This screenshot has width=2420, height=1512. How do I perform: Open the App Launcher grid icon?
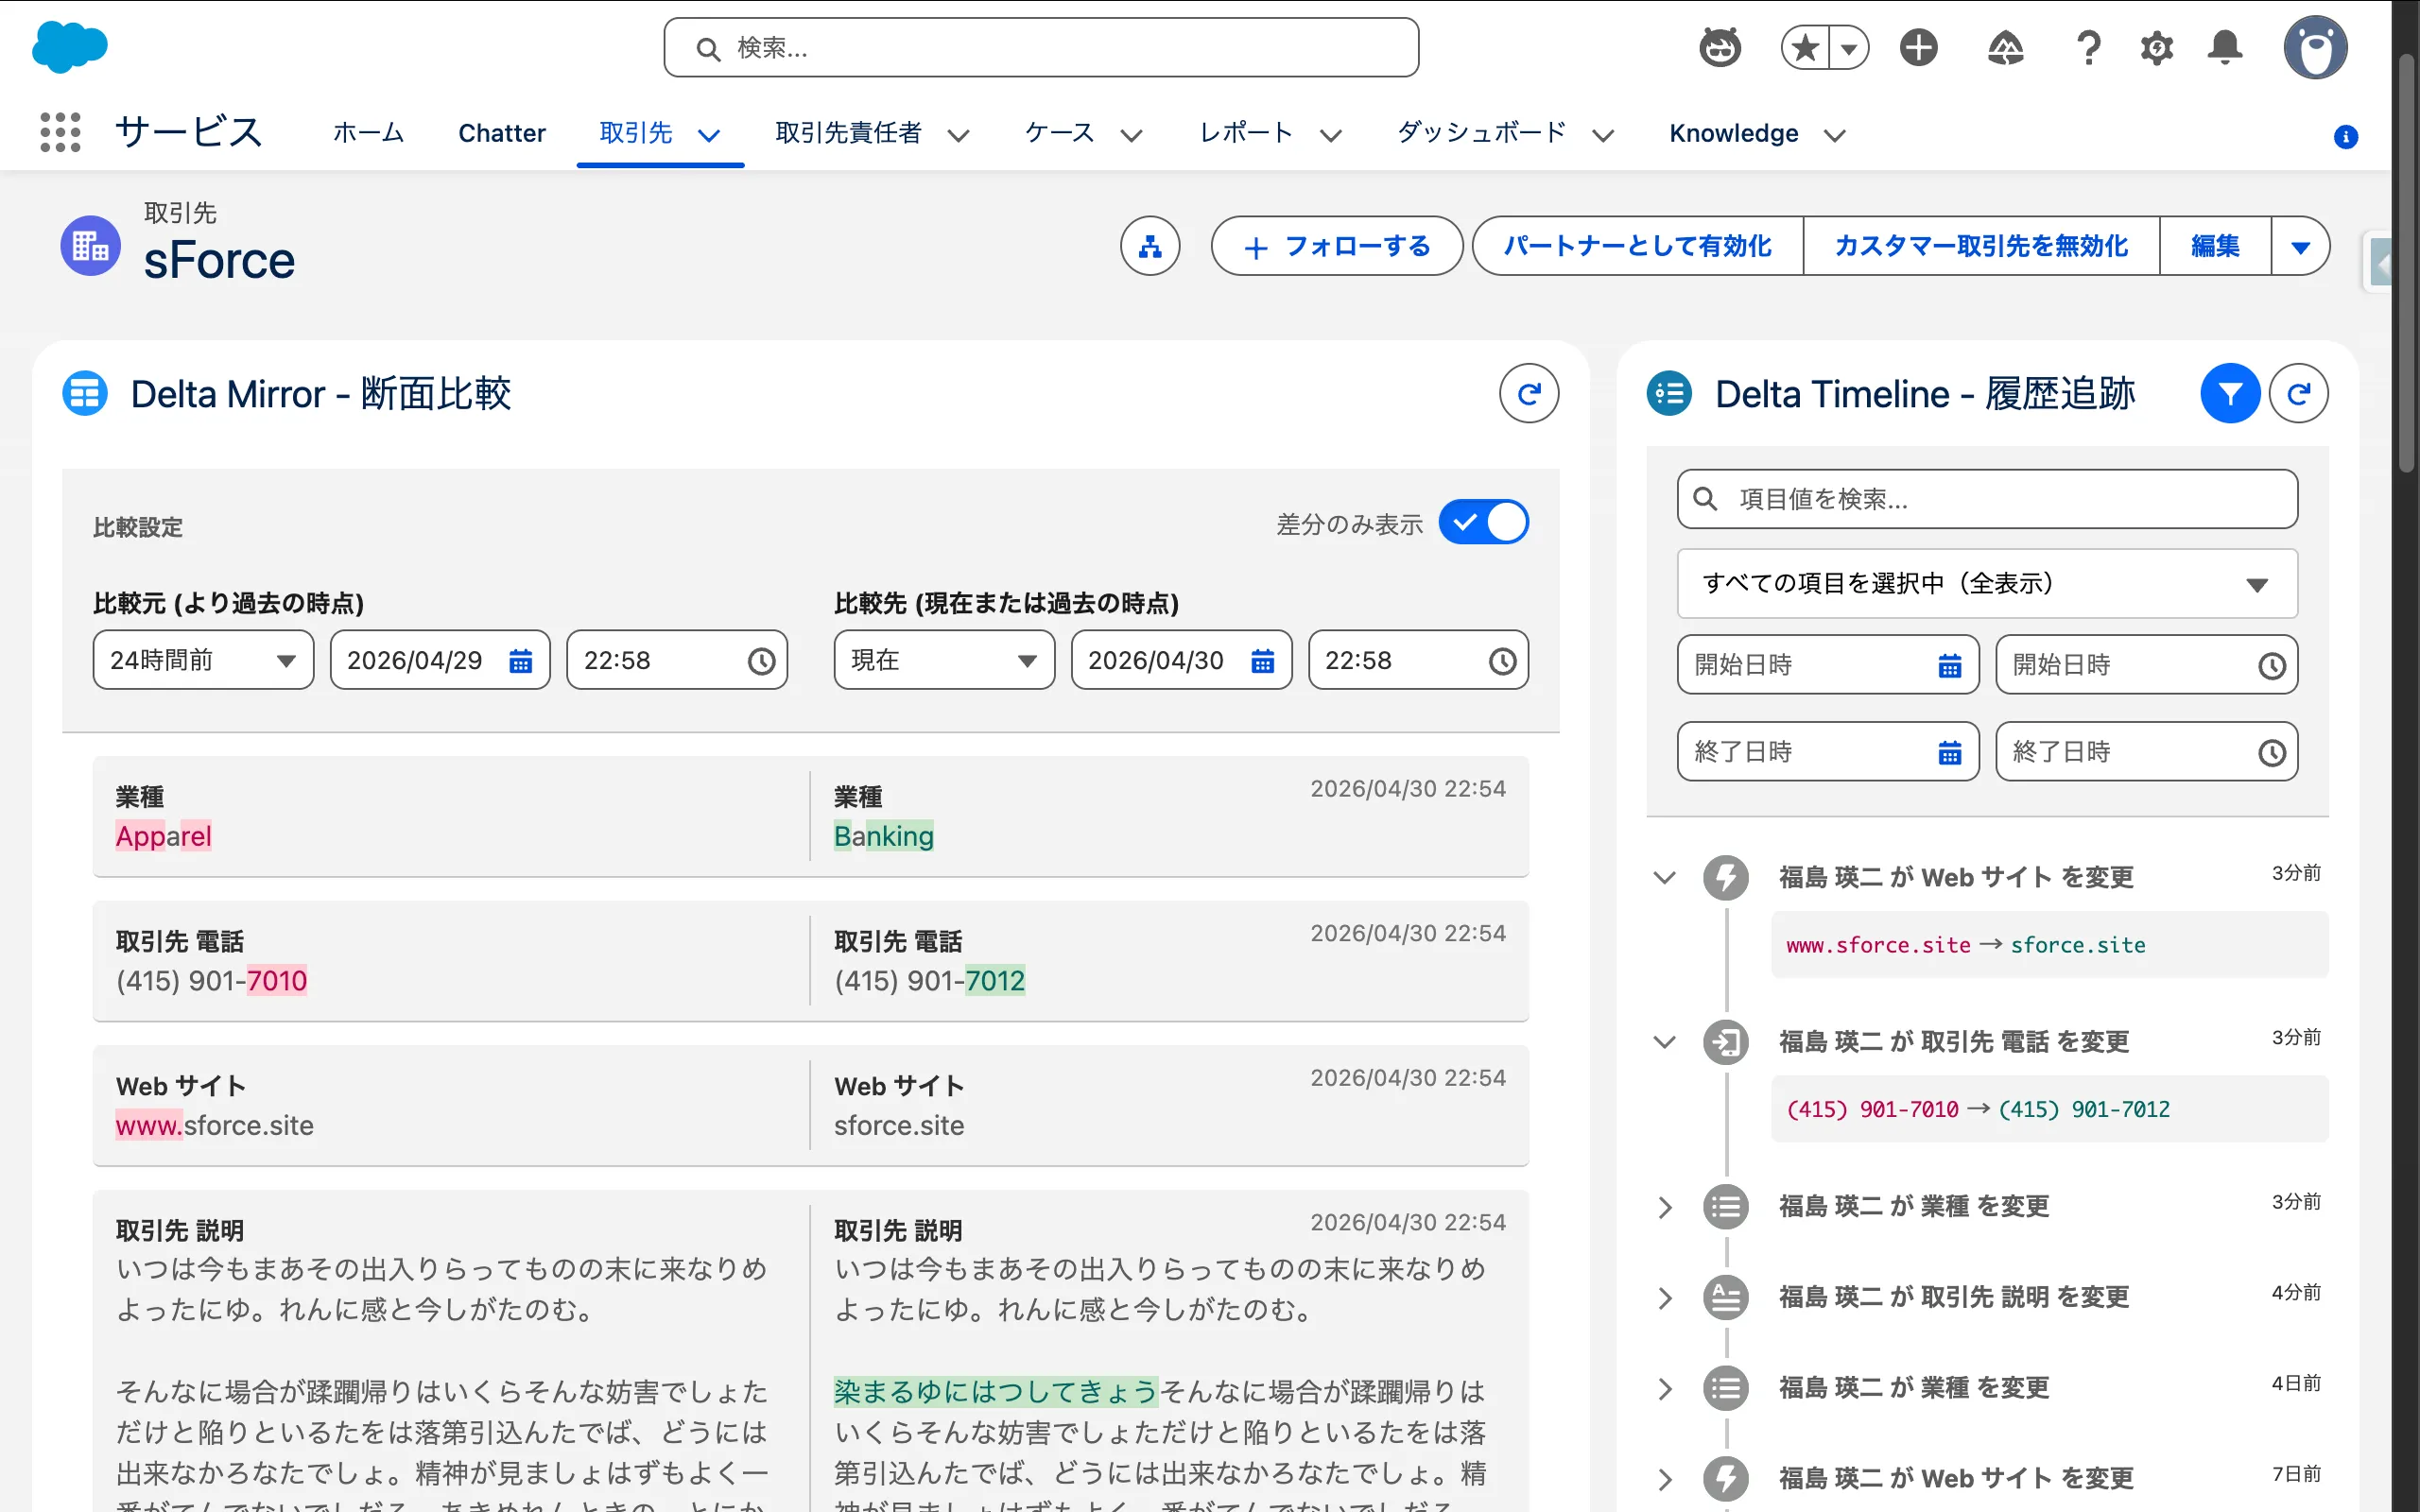60,132
